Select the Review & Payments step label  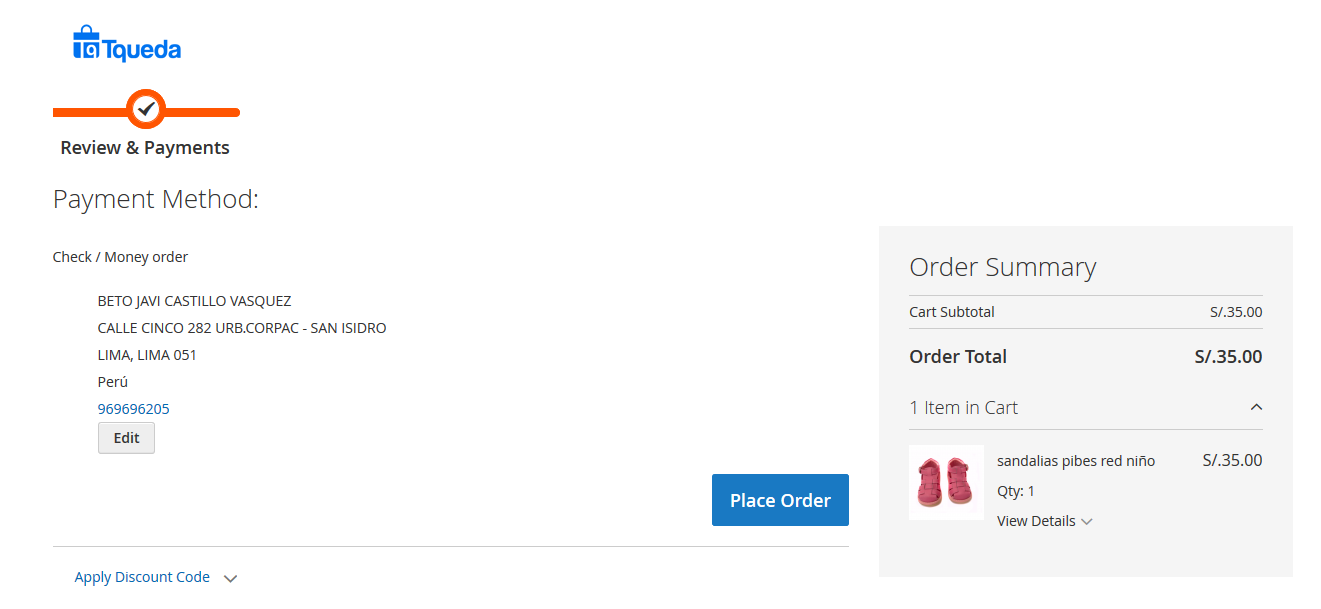[x=144, y=147]
